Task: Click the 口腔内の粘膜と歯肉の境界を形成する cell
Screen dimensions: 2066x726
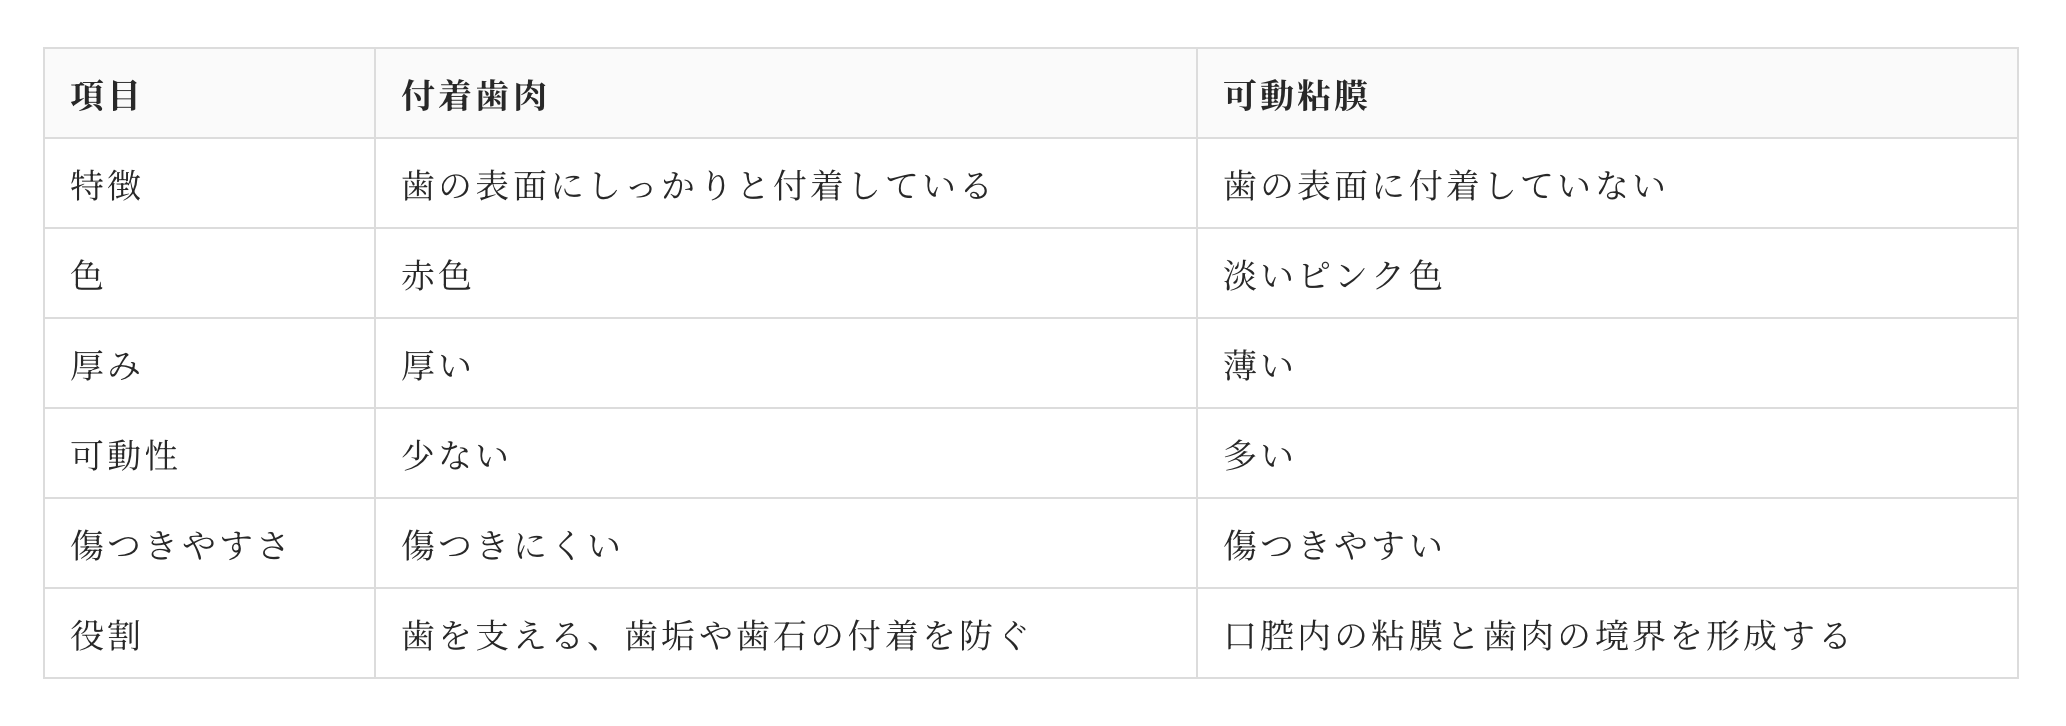Action: coord(1607,634)
